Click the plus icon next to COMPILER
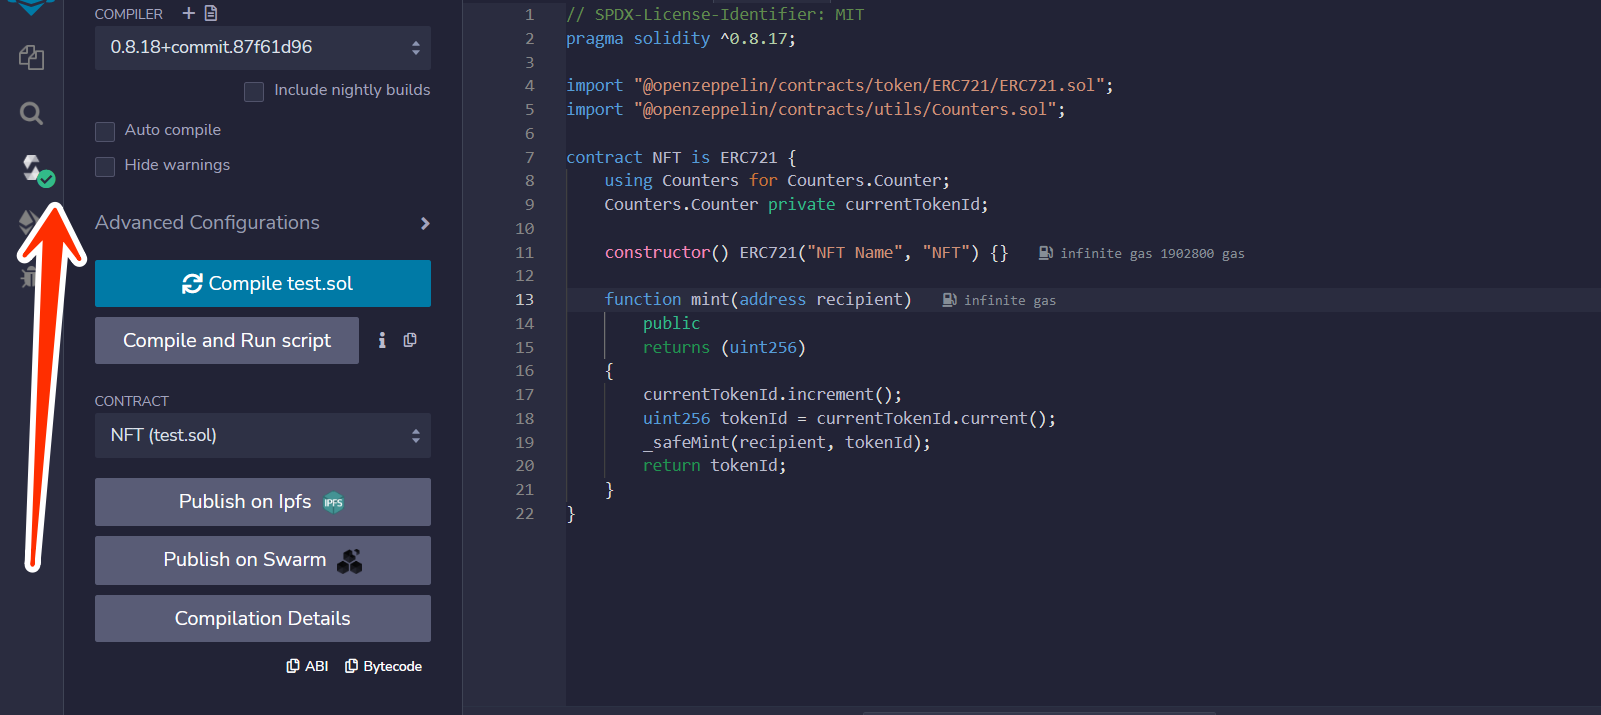1601x715 pixels. 188,13
